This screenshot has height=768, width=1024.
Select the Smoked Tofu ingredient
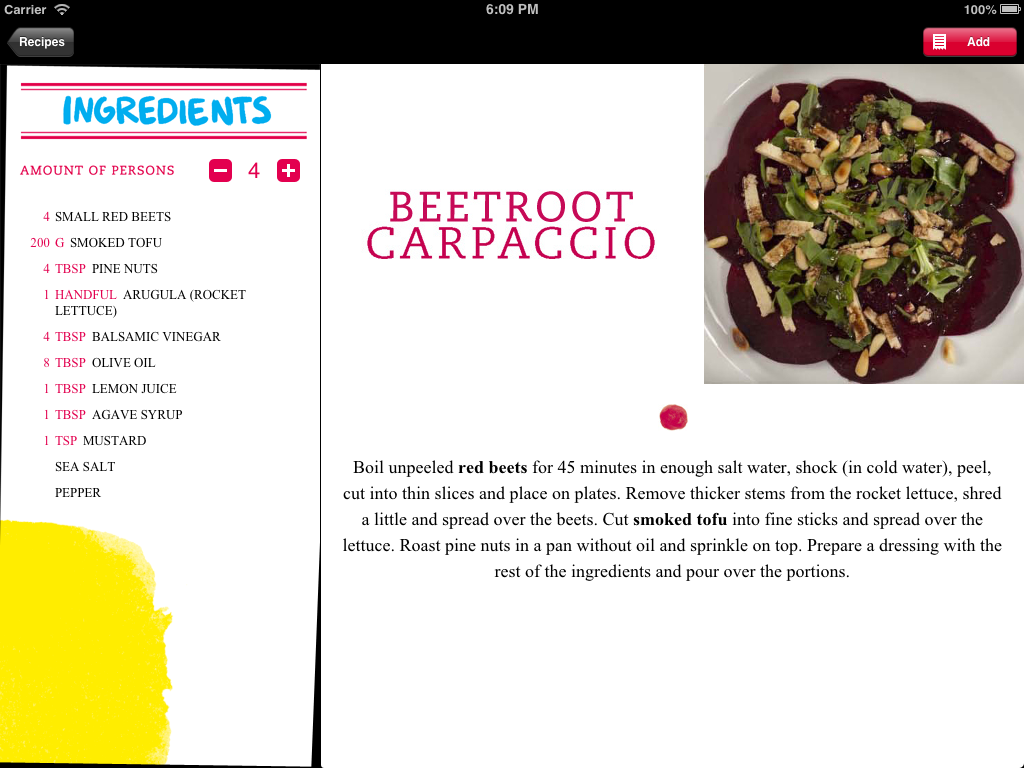96,242
